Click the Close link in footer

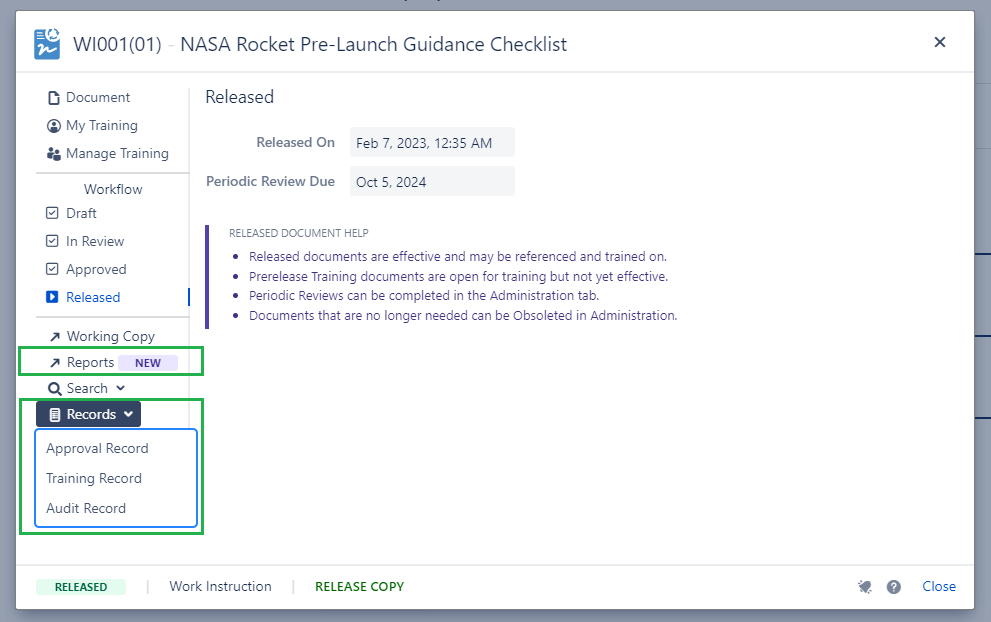938,587
